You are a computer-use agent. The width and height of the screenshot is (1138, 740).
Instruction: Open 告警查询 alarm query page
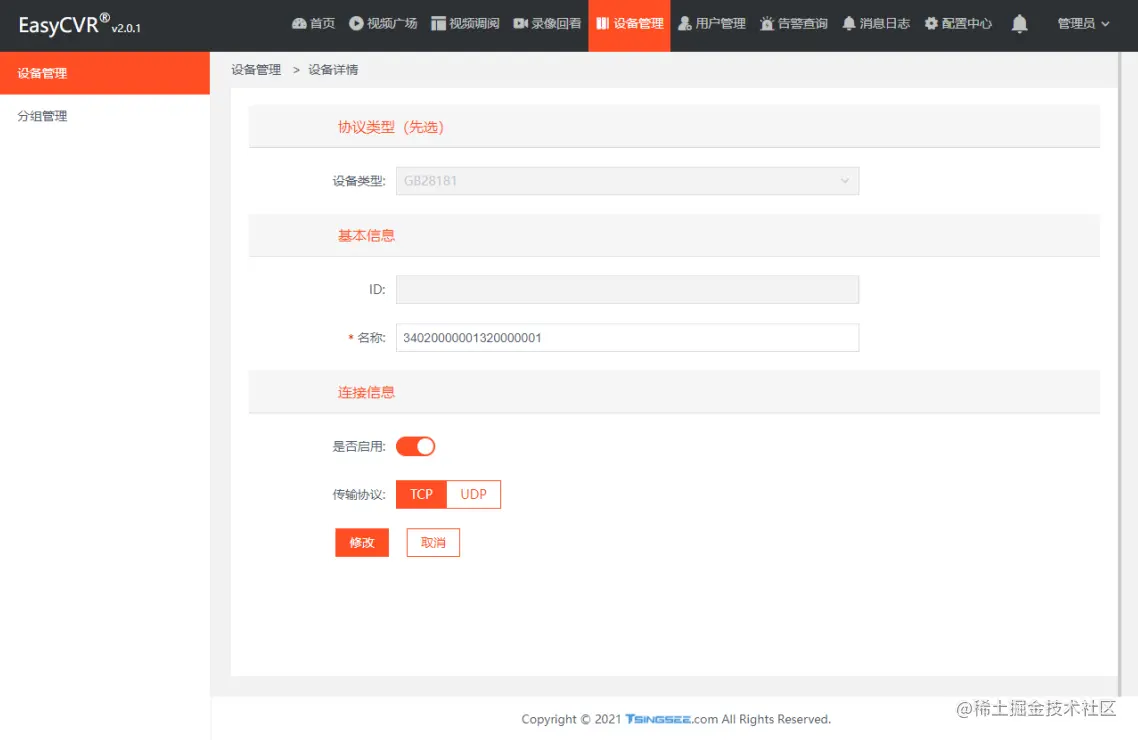click(x=793, y=23)
